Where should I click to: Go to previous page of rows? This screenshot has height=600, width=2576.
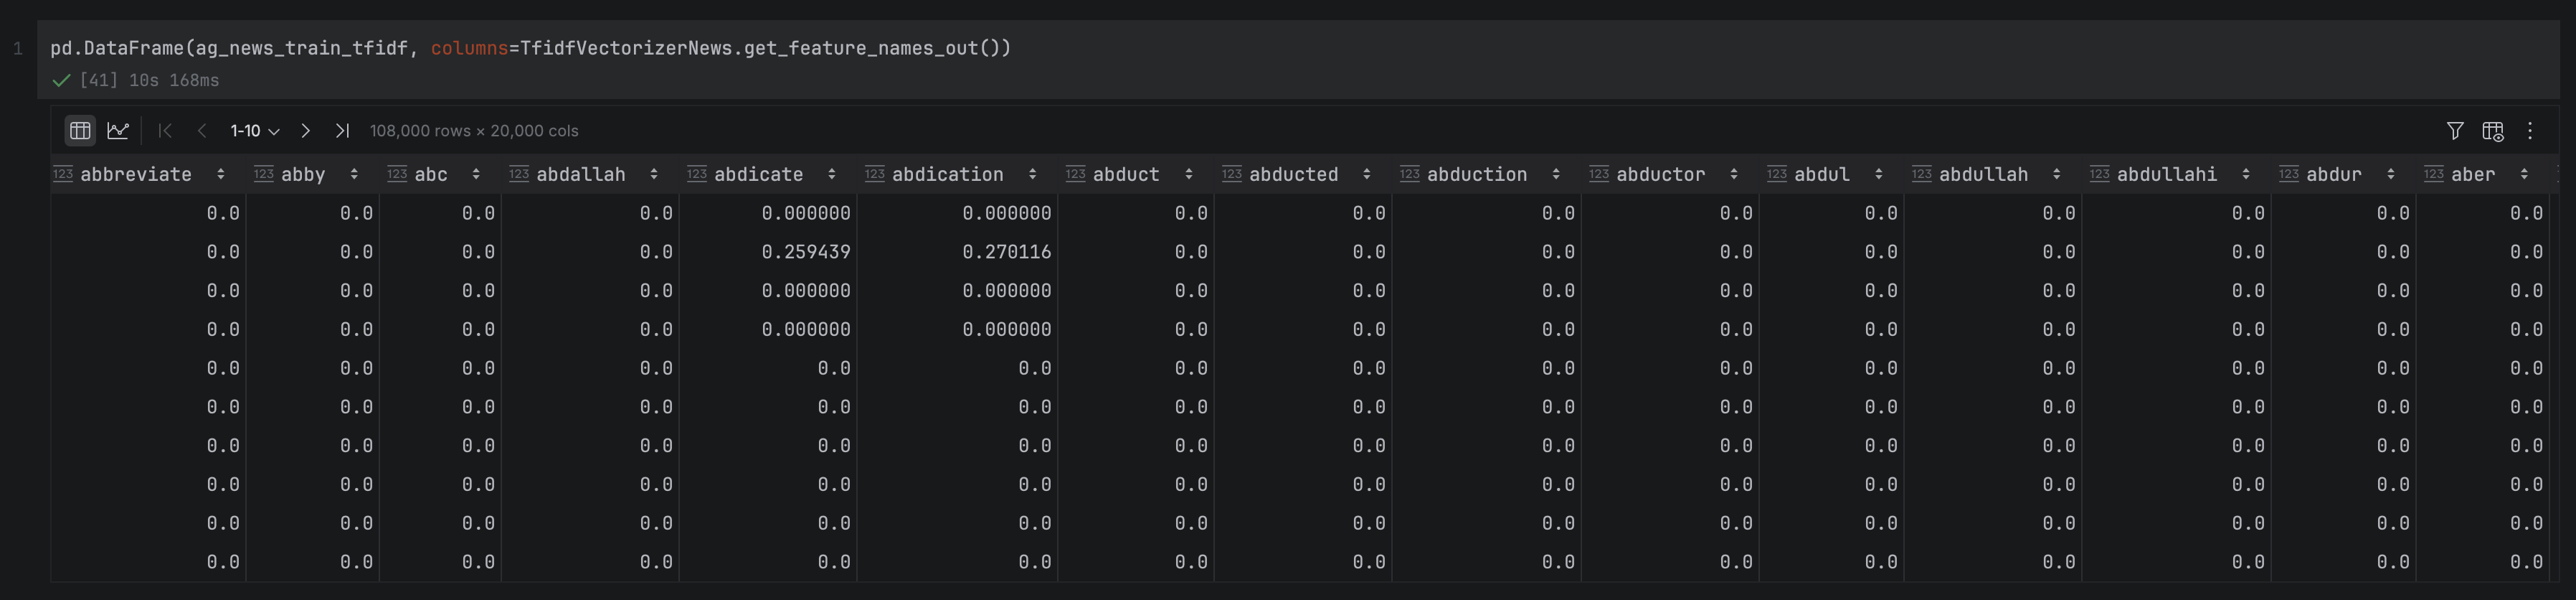coord(202,130)
